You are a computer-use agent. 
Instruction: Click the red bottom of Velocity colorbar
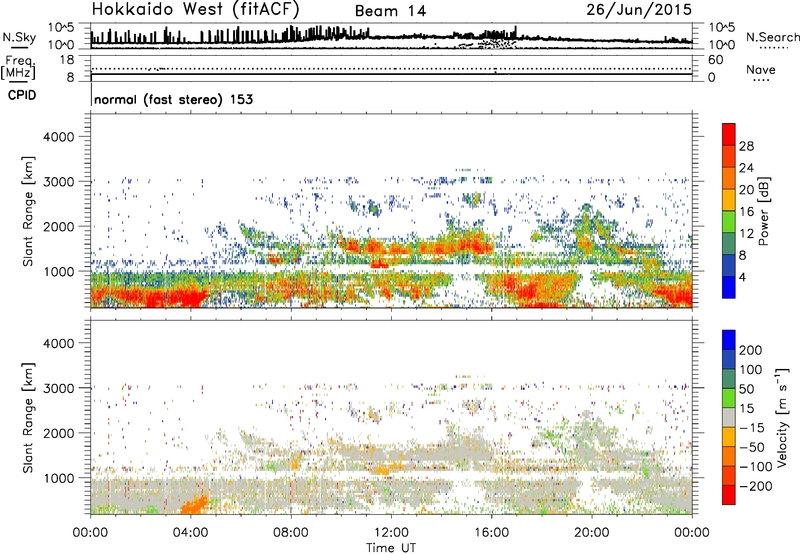[729, 495]
